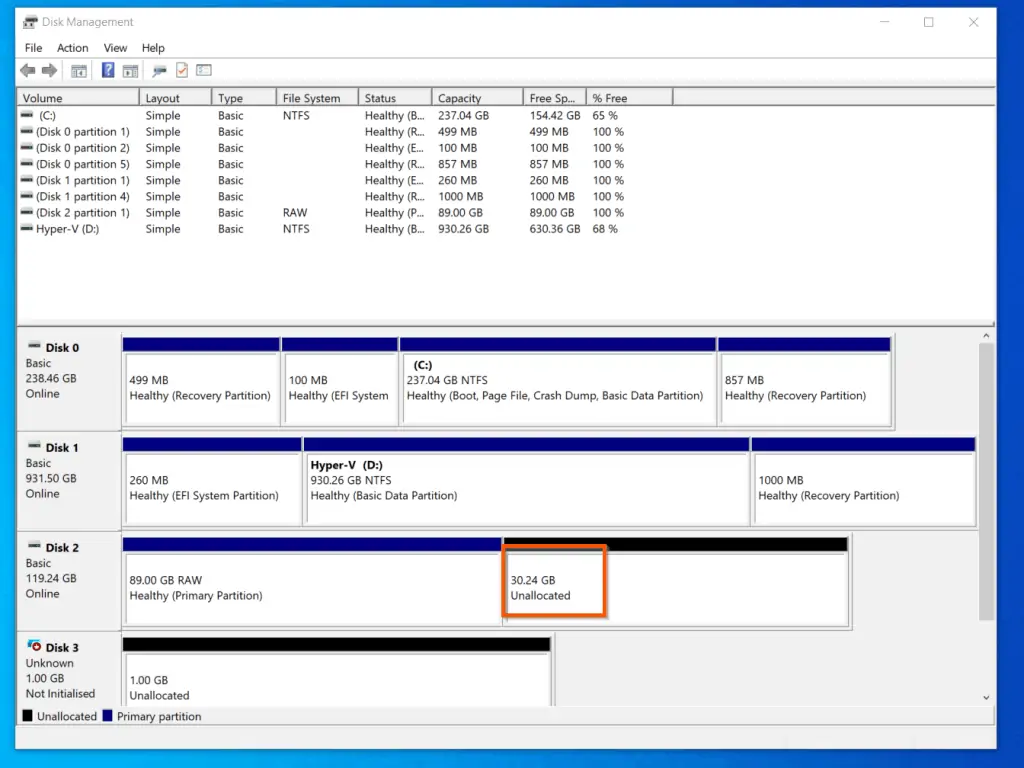Viewport: 1024px width, 768px height.
Task: Click the 237.04 GB capacity cell
Action: pos(463,115)
